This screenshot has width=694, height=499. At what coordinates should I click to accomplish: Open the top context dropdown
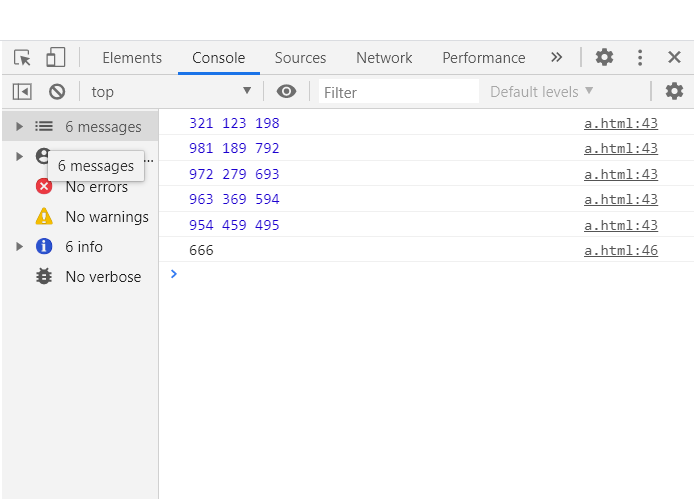(x=171, y=92)
